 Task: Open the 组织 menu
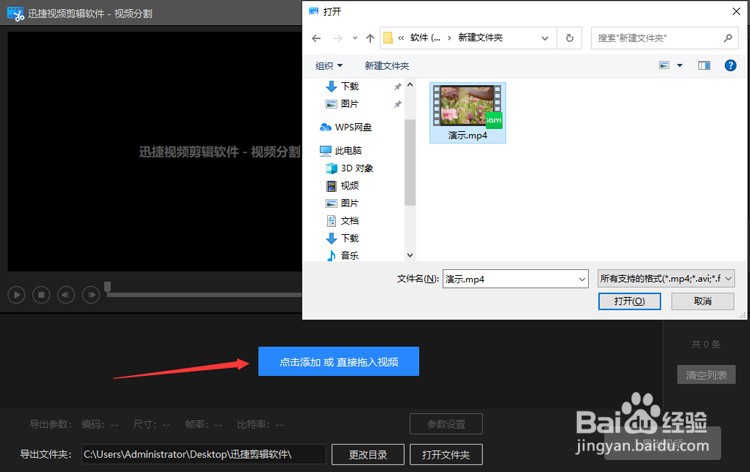click(329, 66)
